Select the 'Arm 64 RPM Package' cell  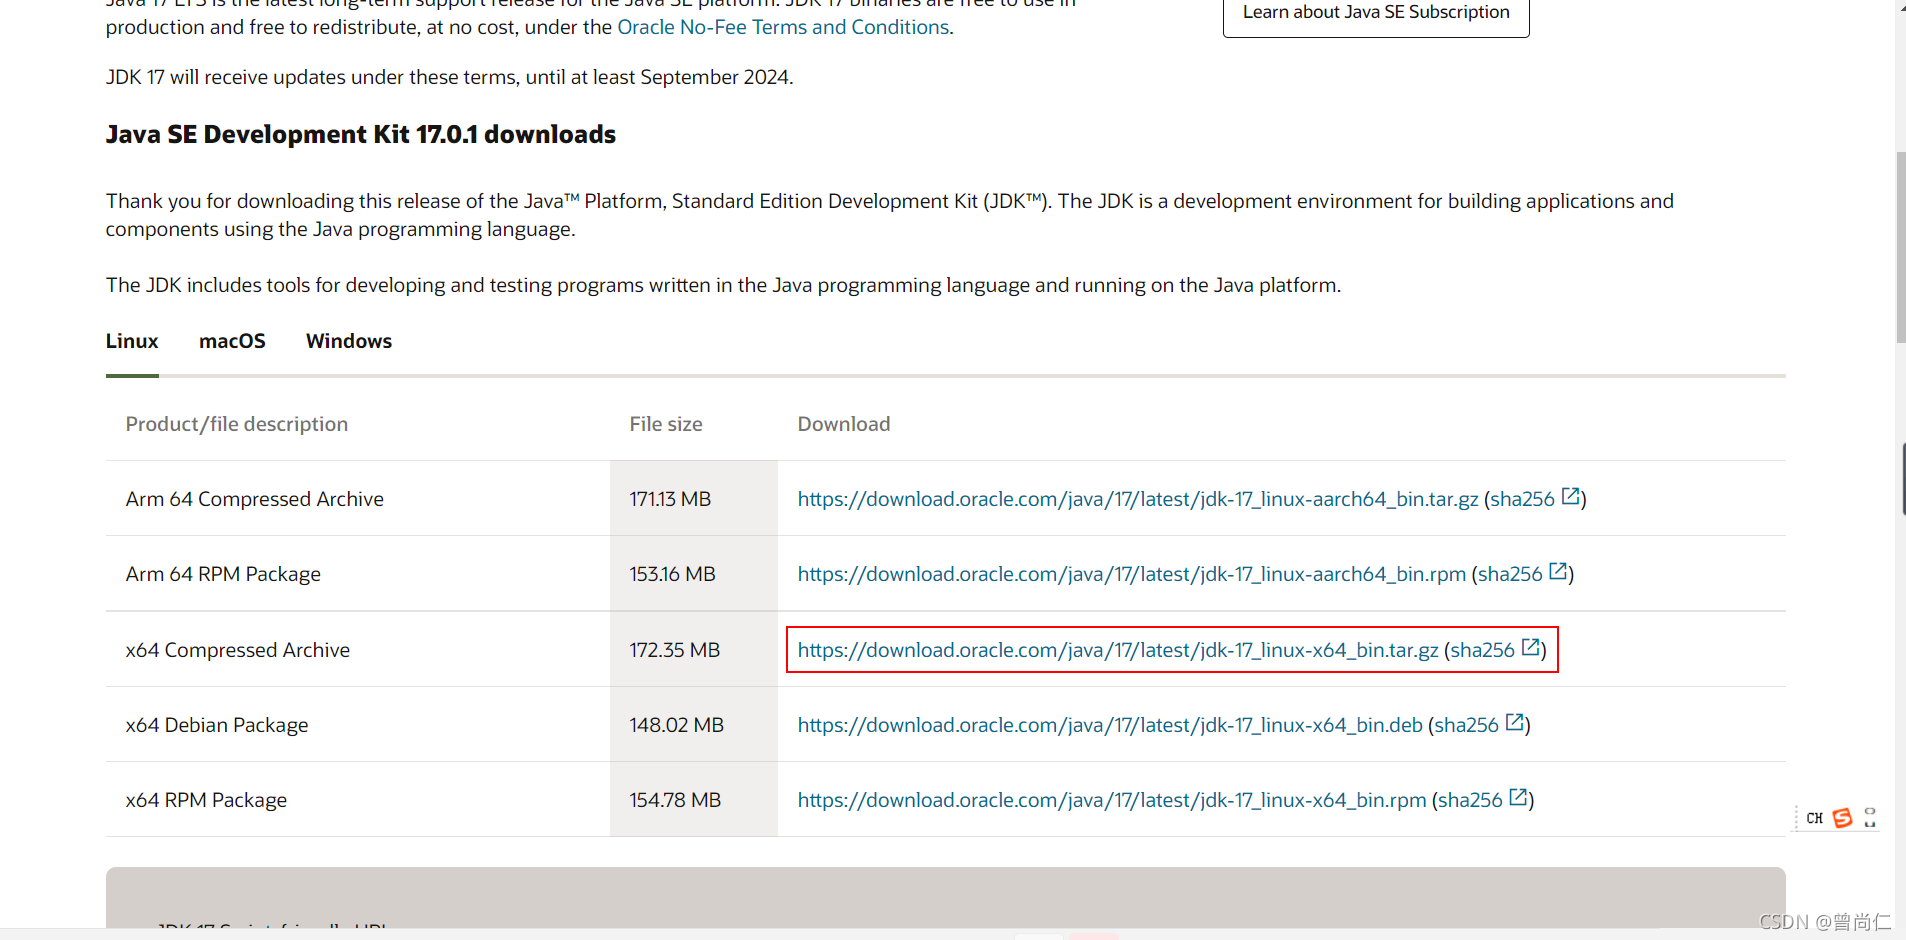pyautogui.click(x=358, y=574)
